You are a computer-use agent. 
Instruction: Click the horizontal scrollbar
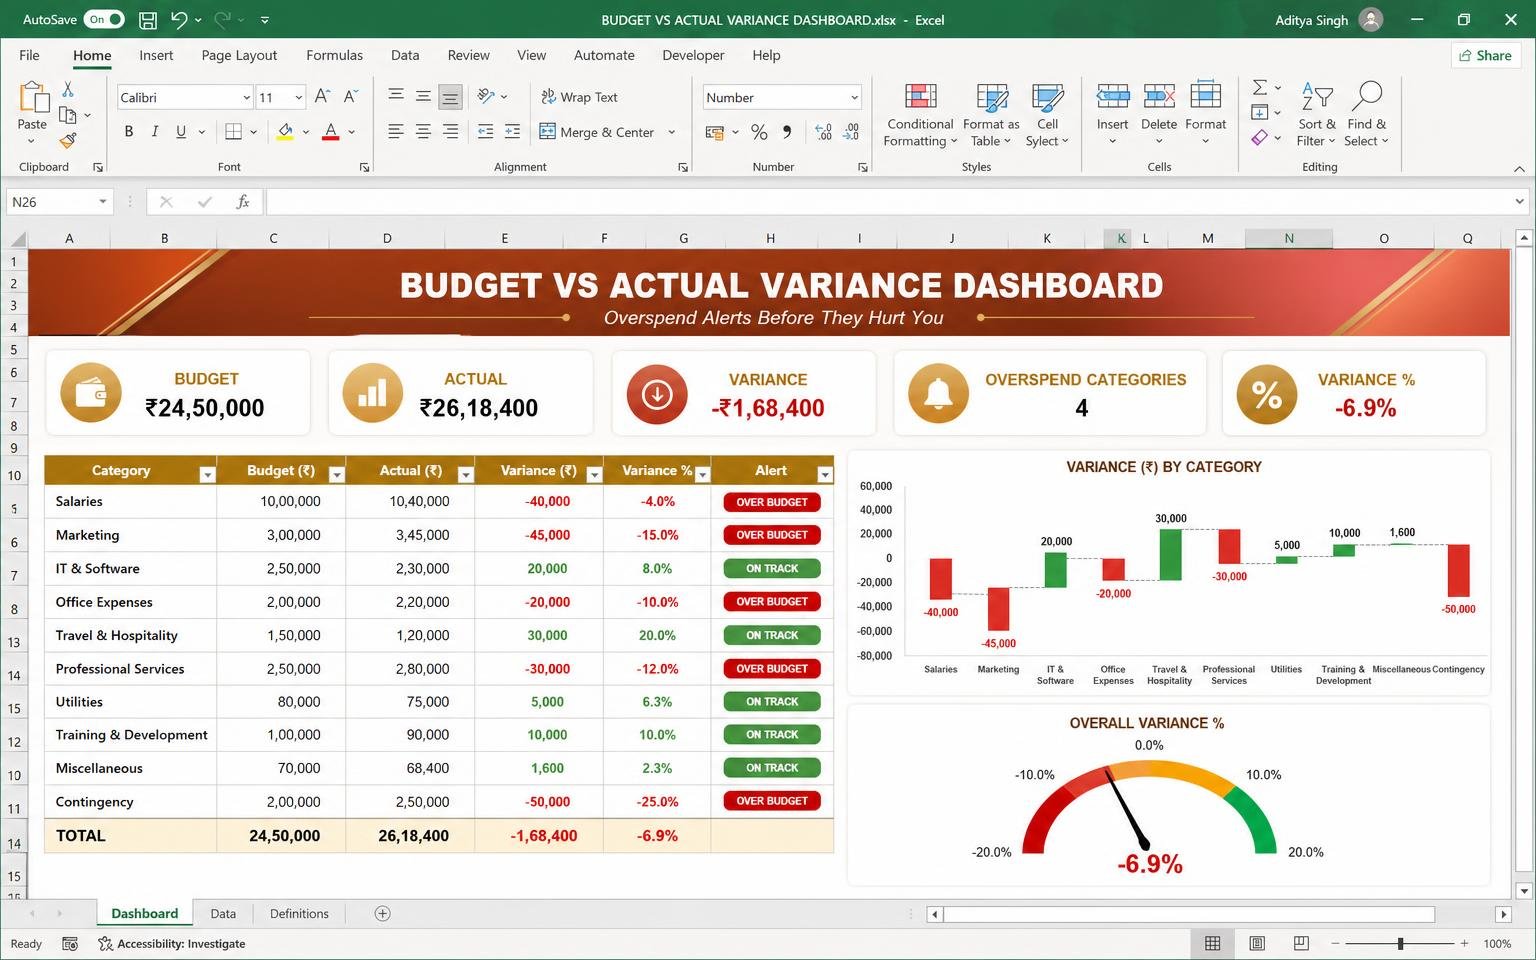[1189, 914]
